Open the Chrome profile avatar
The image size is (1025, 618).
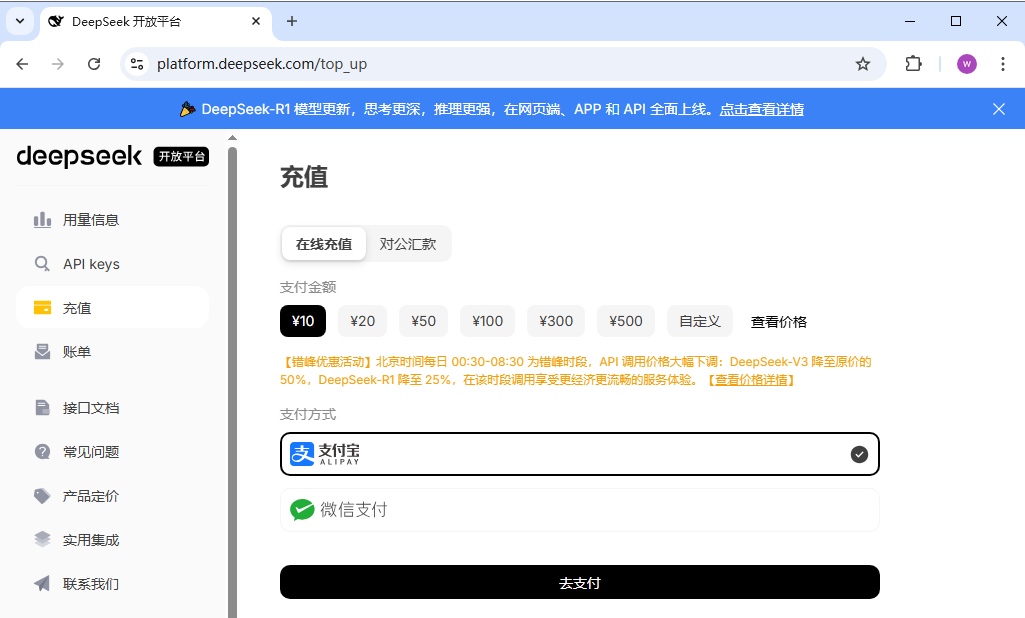click(967, 64)
